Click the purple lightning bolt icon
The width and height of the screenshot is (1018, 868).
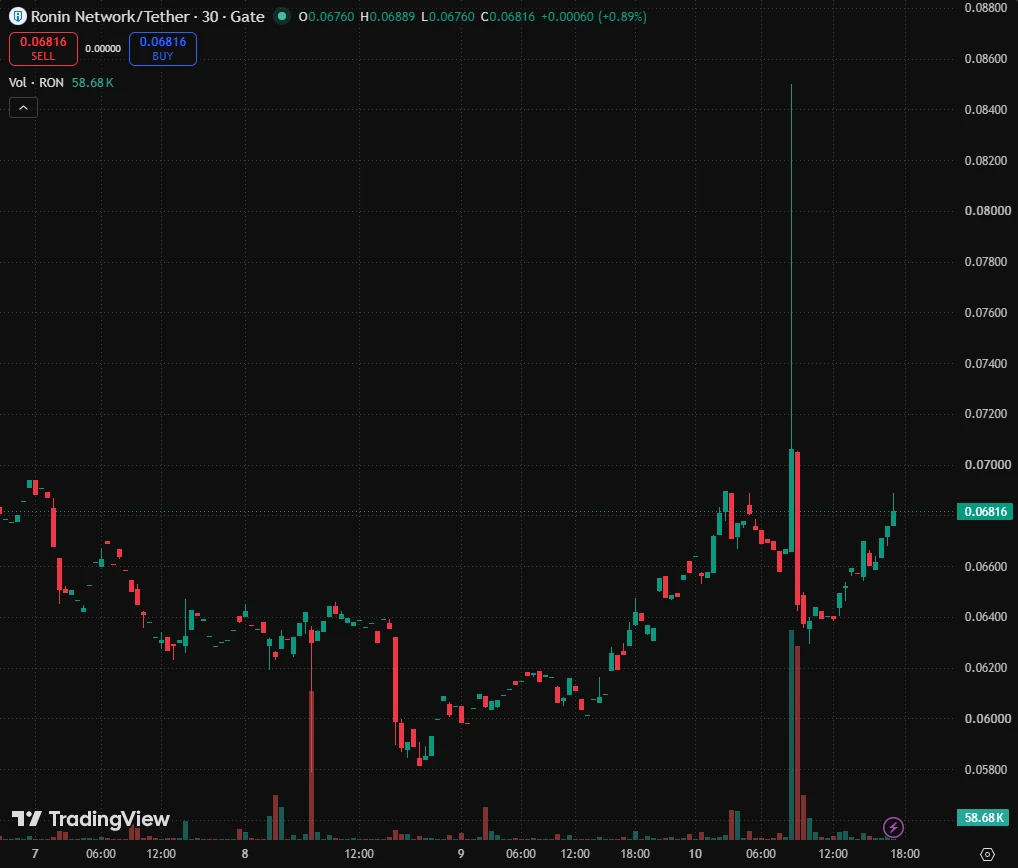[893, 827]
